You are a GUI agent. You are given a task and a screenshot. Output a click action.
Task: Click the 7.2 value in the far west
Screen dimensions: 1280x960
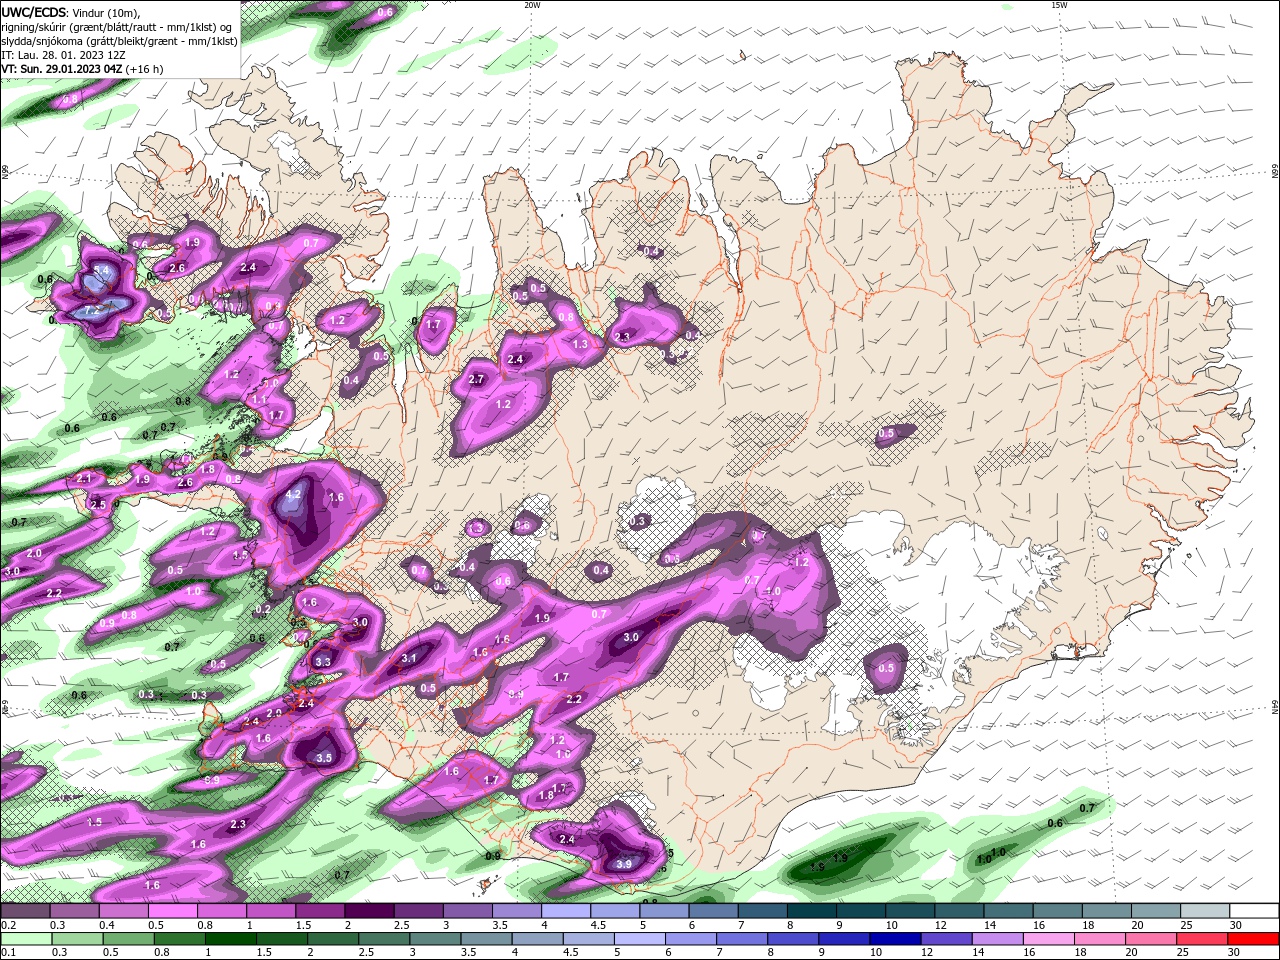tap(92, 311)
